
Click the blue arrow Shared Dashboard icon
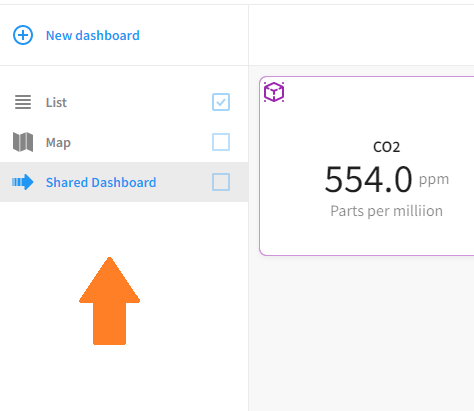click(23, 182)
